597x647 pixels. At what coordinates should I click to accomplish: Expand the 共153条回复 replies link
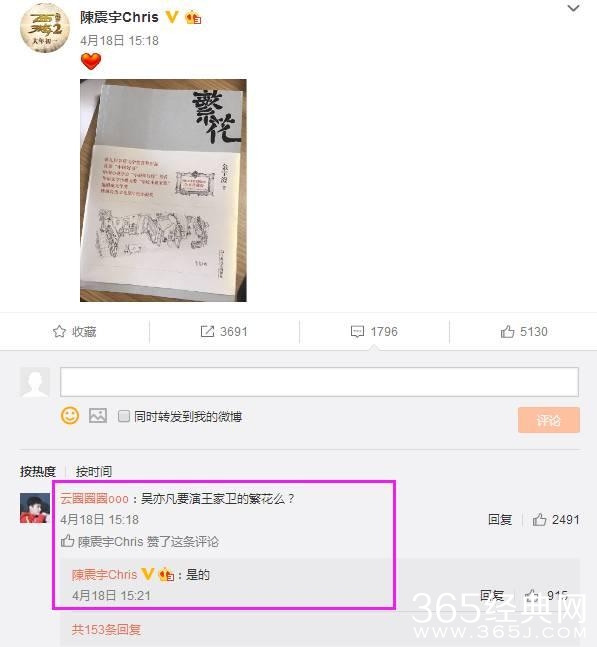106,630
